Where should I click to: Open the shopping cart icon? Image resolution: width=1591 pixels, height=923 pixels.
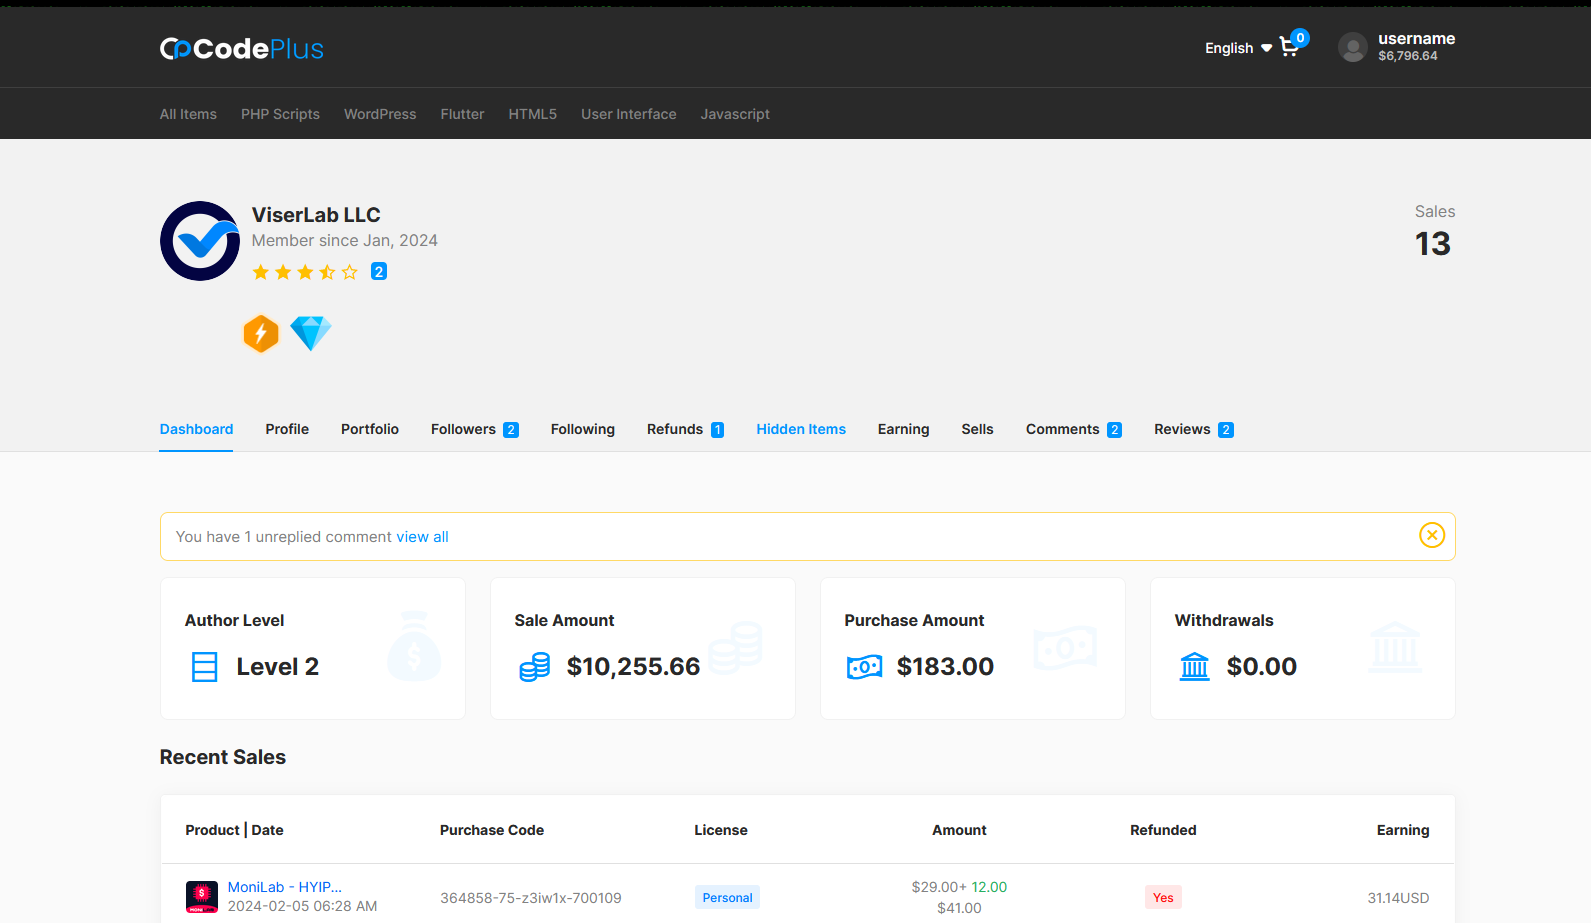[1289, 47]
